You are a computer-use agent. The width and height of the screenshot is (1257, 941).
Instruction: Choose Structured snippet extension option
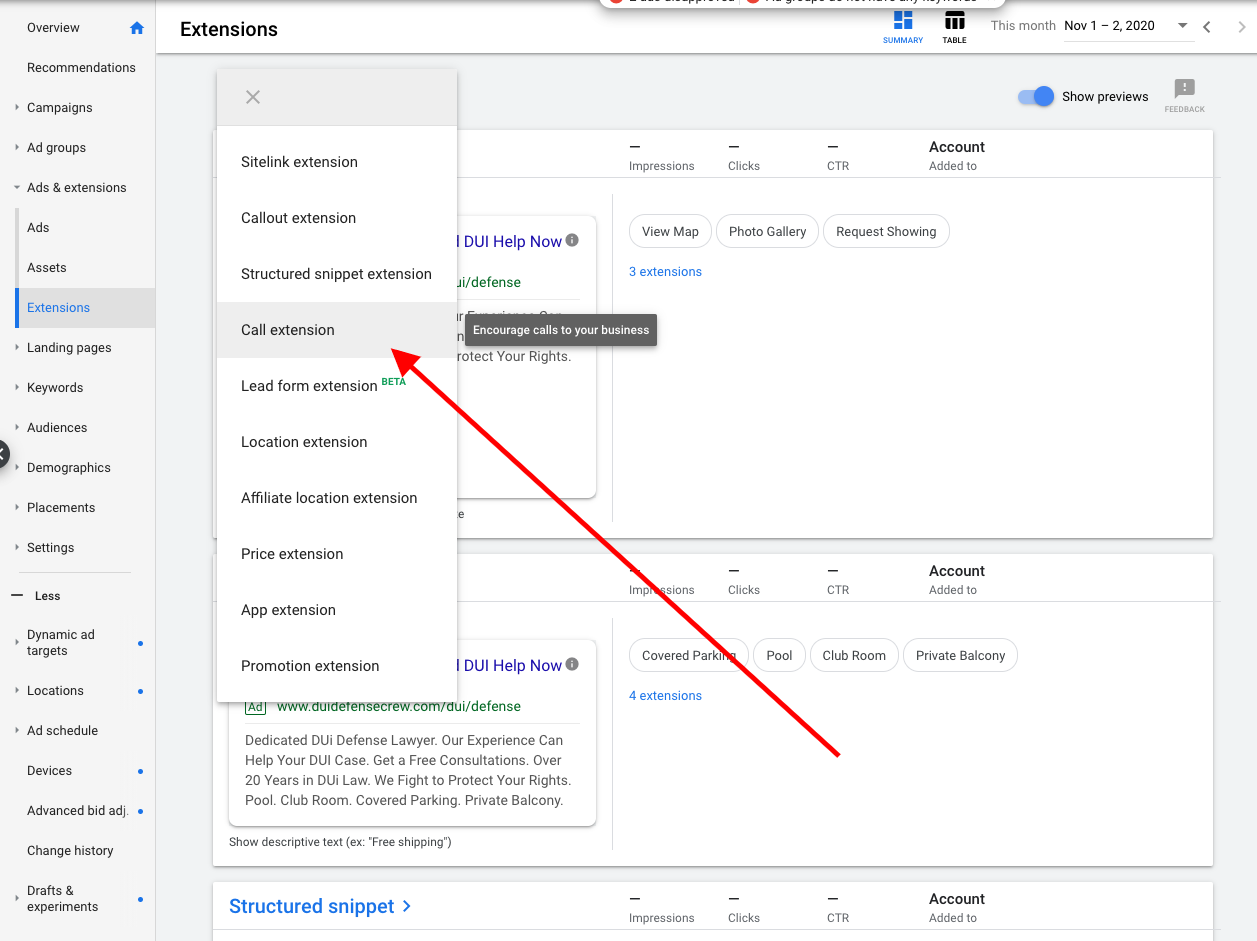337,274
